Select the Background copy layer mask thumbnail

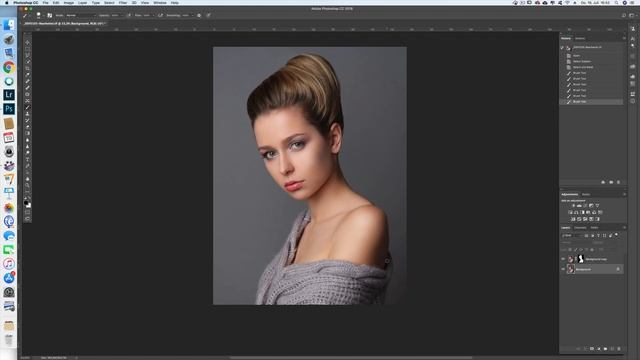tap(581, 259)
